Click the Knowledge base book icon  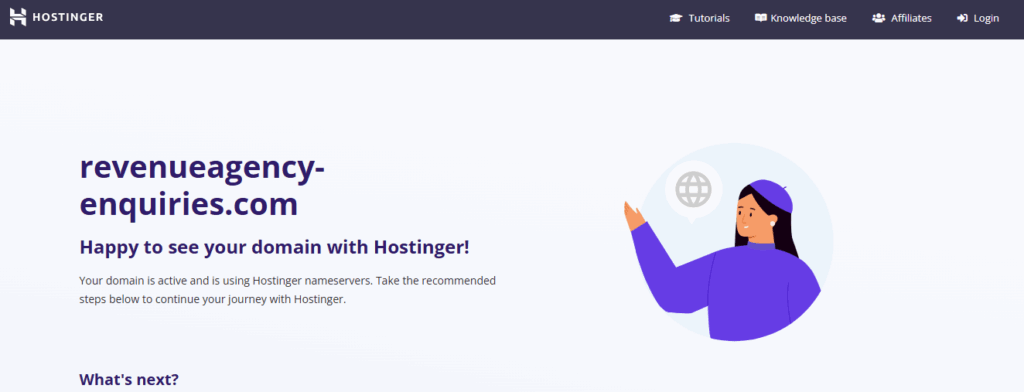760,18
